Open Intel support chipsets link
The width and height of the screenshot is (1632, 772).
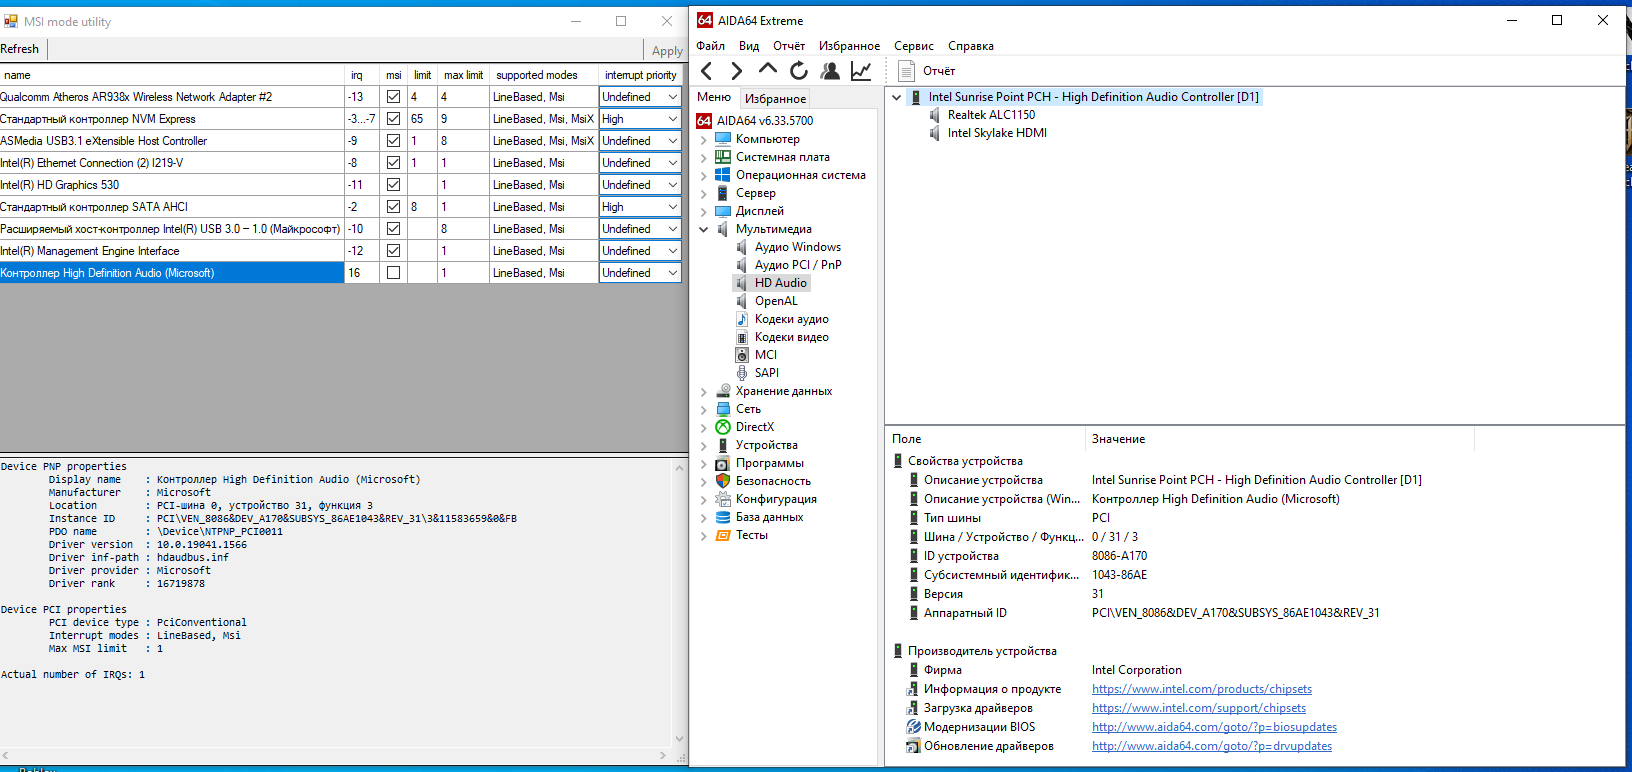click(x=1199, y=708)
